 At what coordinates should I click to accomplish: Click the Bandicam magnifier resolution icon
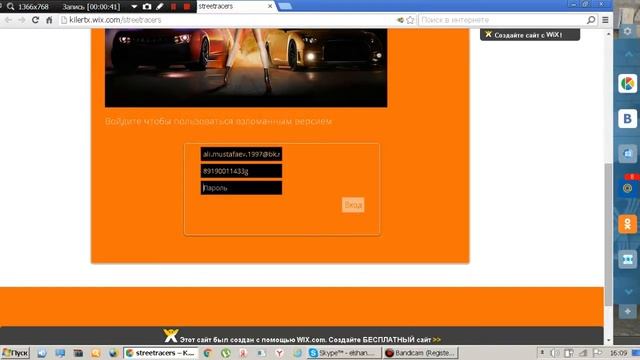point(11,7)
